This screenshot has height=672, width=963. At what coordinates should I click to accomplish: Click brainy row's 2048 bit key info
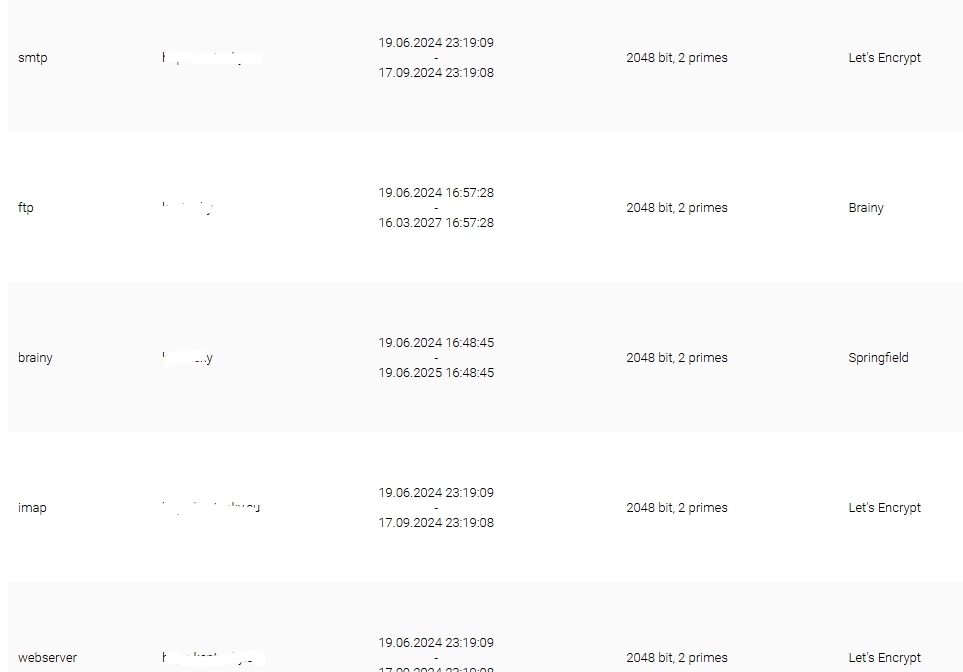coord(676,358)
